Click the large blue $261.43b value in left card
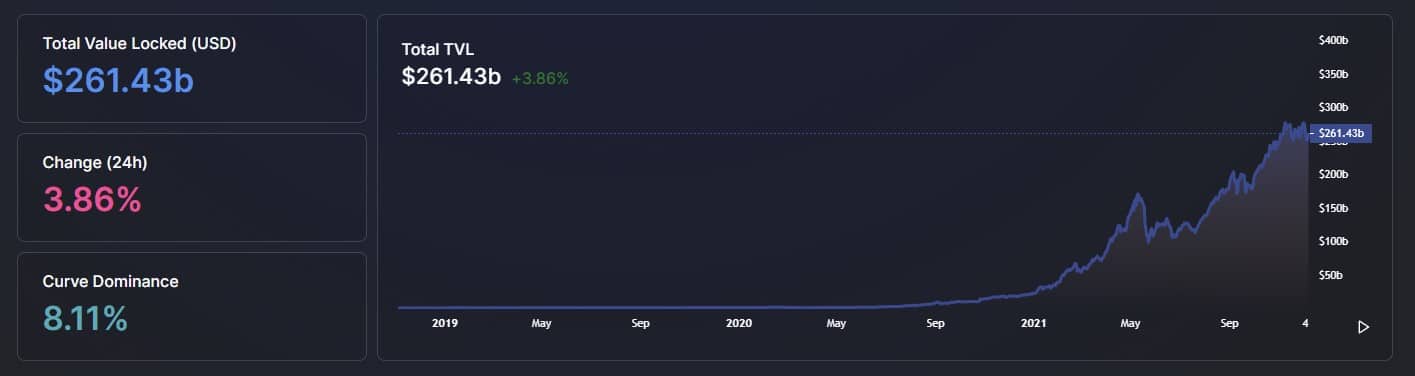This screenshot has width=1415, height=376. [118, 81]
